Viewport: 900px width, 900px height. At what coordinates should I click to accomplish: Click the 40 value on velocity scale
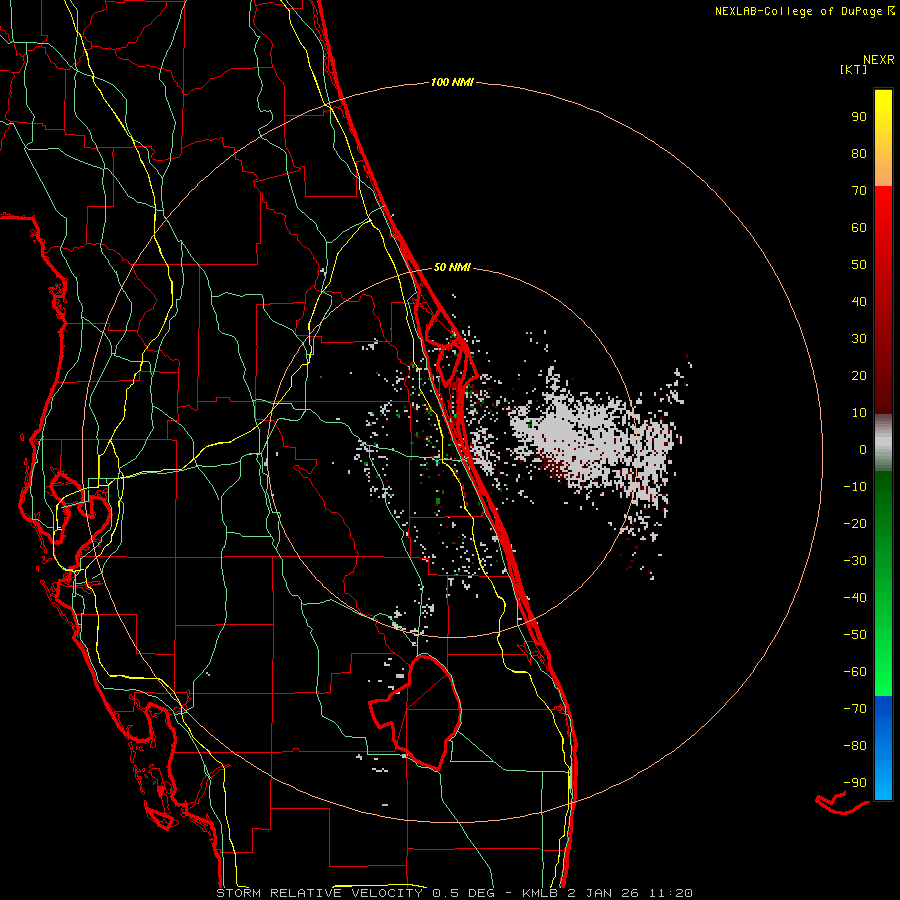point(859,302)
